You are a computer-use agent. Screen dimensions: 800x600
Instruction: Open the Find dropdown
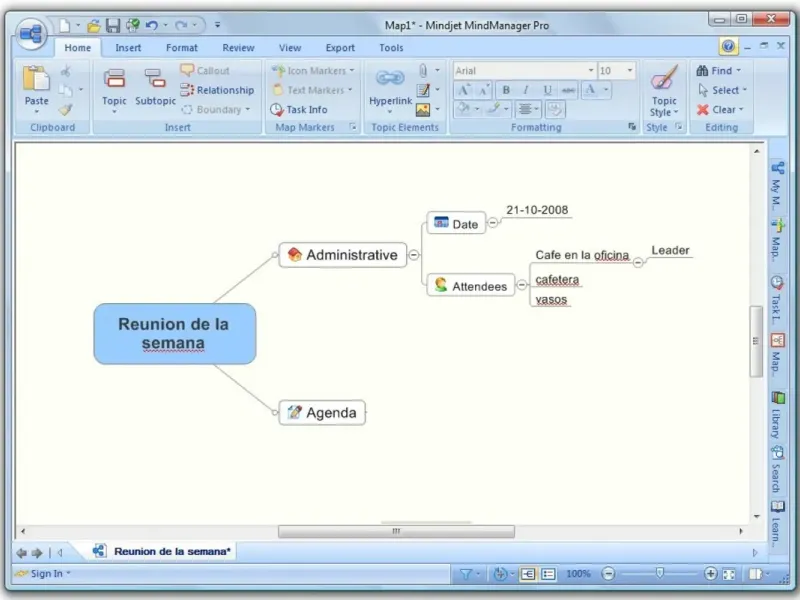click(718, 70)
